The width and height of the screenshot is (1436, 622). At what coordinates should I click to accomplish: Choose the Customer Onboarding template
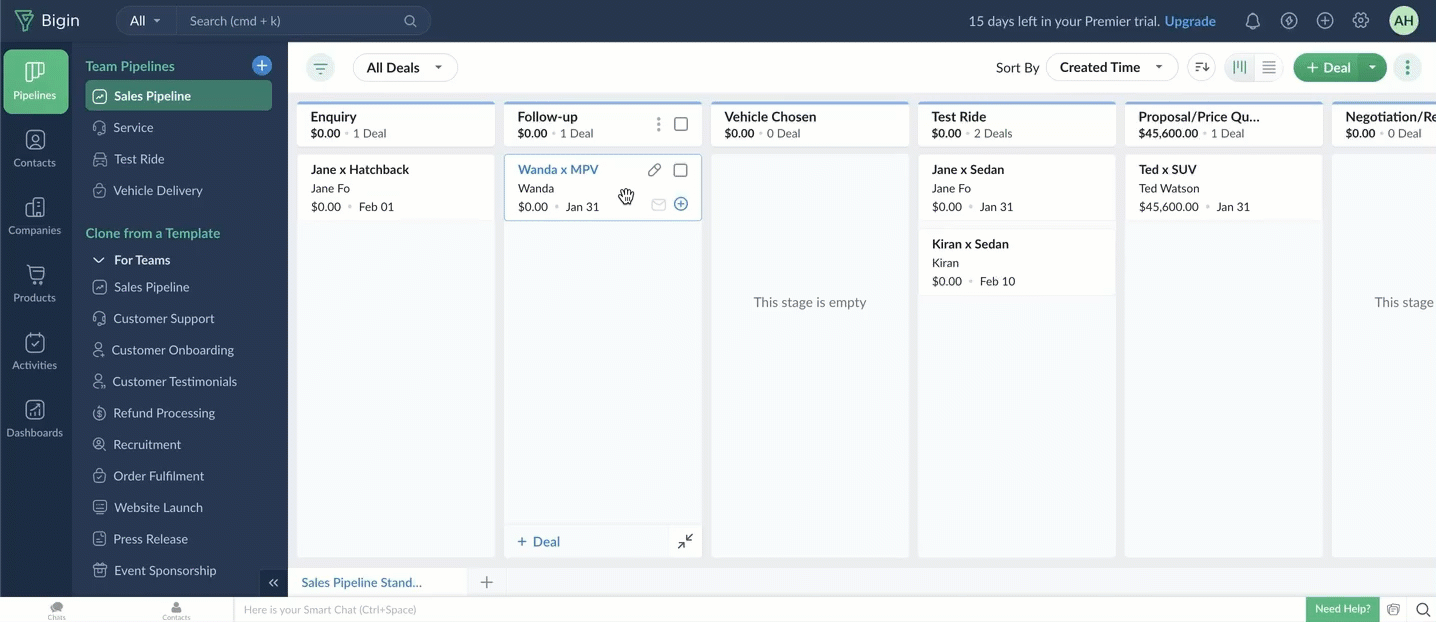coord(172,350)
